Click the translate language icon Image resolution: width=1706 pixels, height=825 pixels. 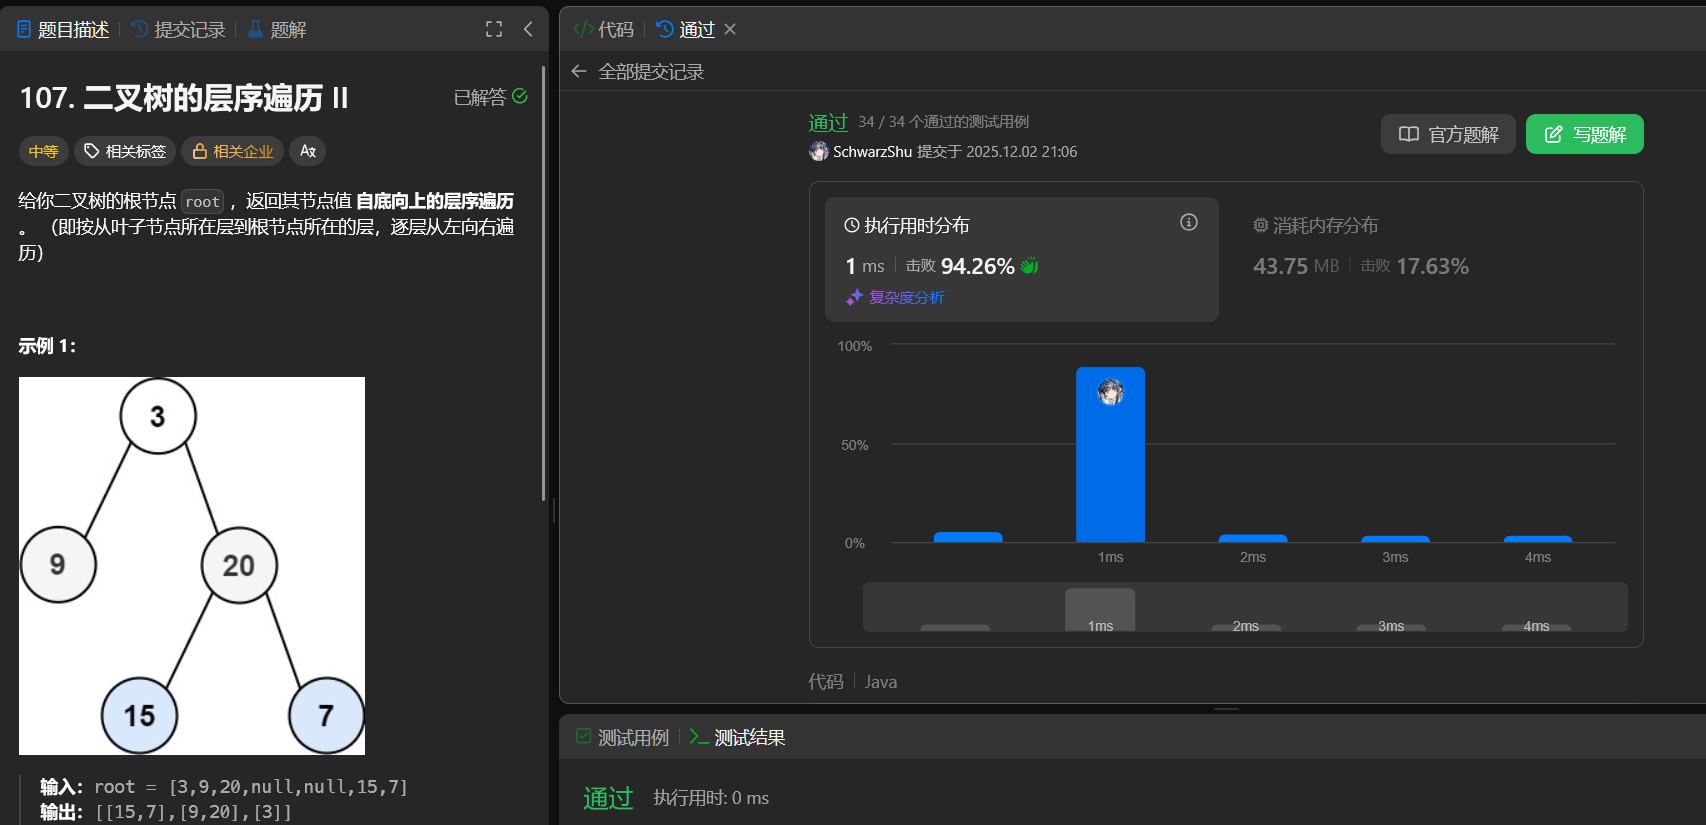pyautogui.click(x=308, y=151)
